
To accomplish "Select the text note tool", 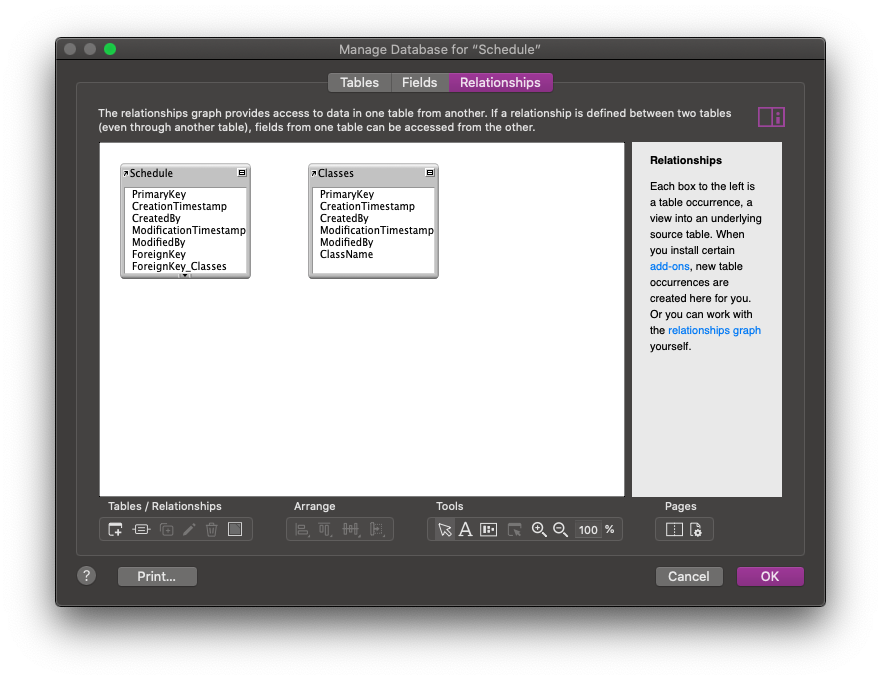I will pos(465,529).
